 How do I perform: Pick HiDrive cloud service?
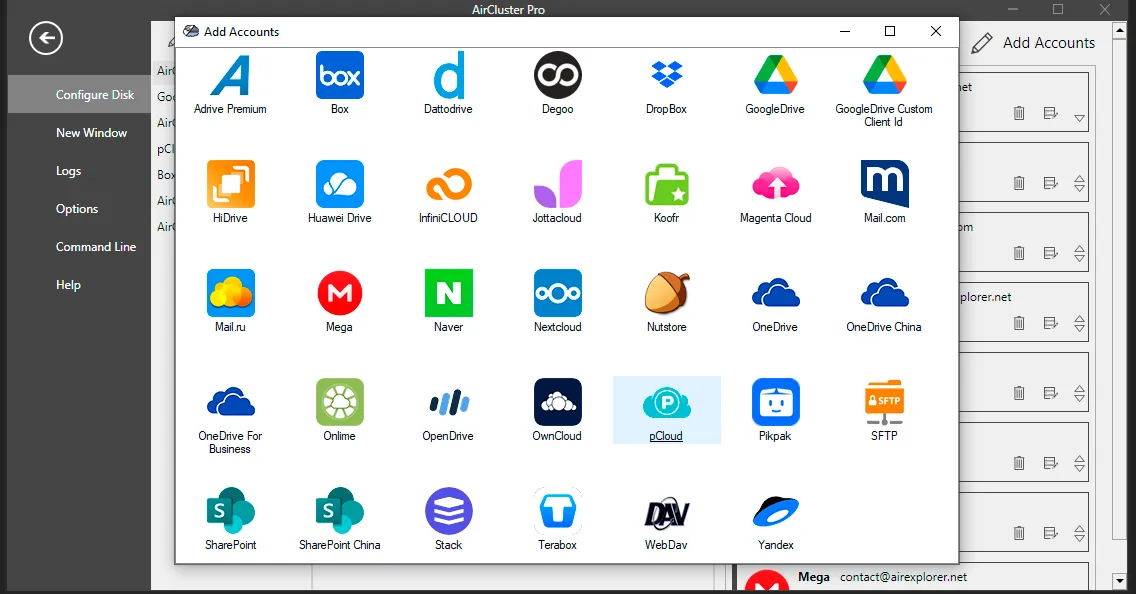tap(230, 192)
